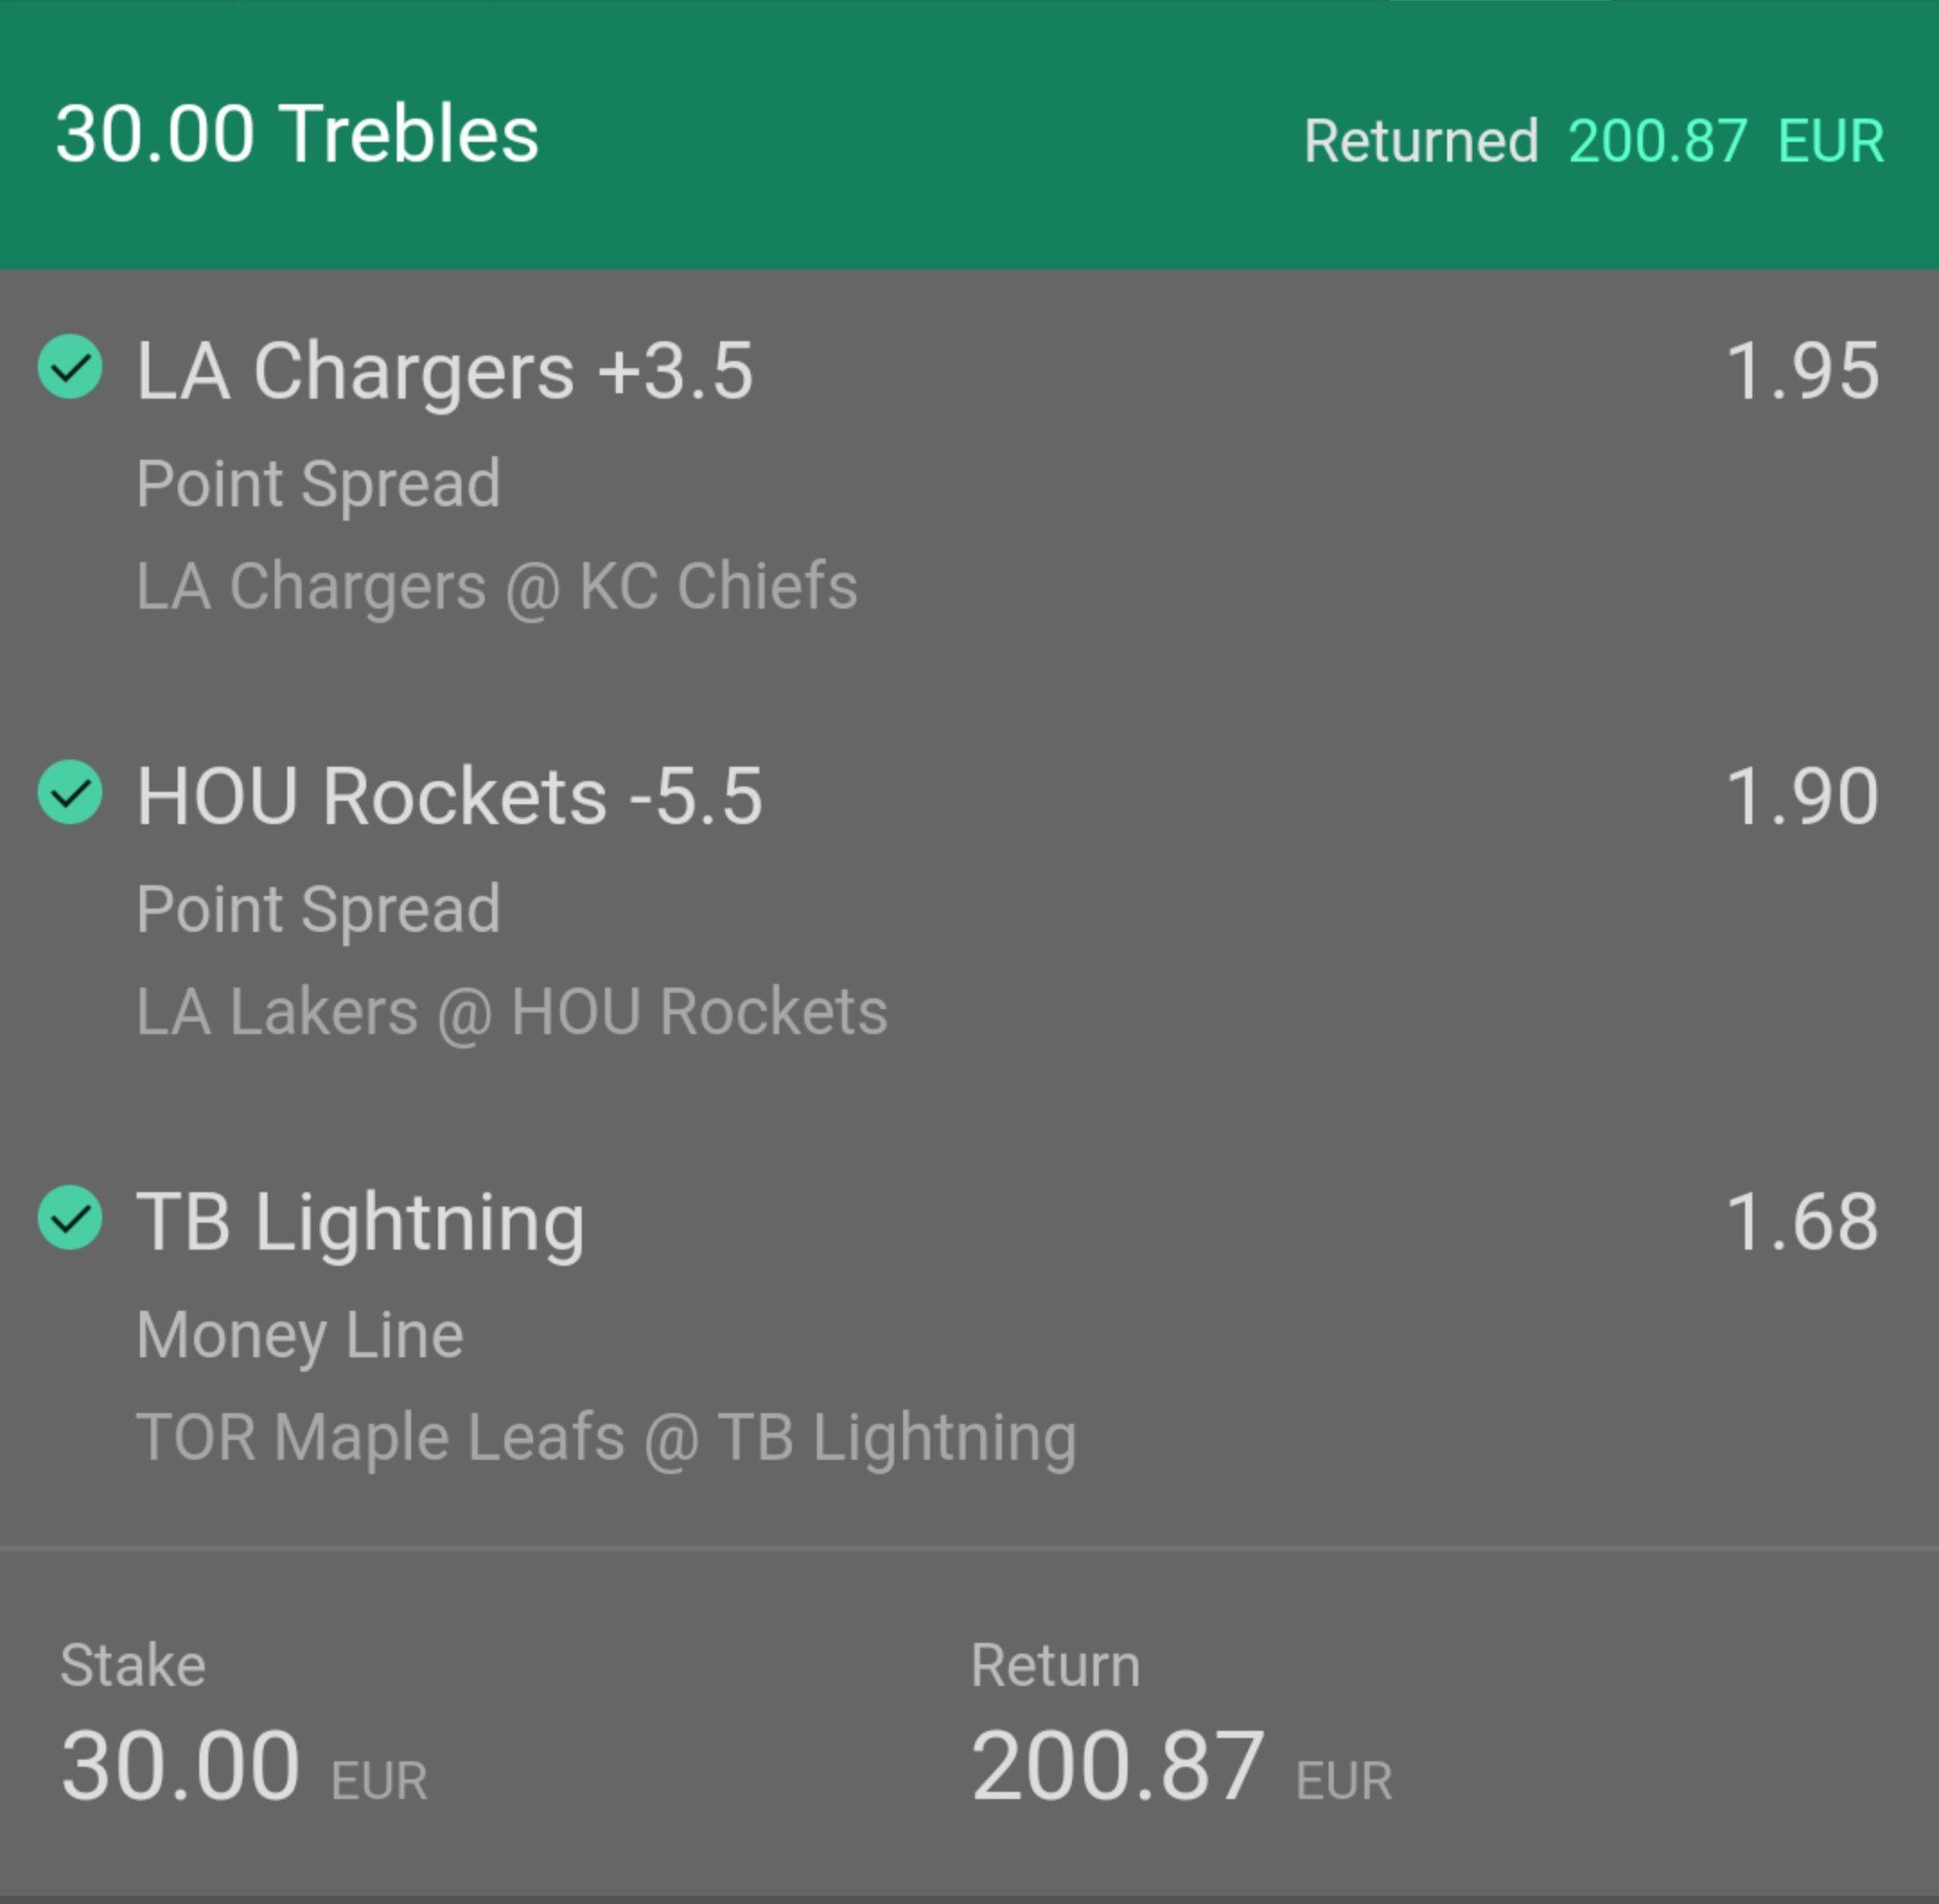Screen dimensions: 1939x1904
Task: Click the Stake 30.00 EUR amount
Action: [x=244, y=1767]
